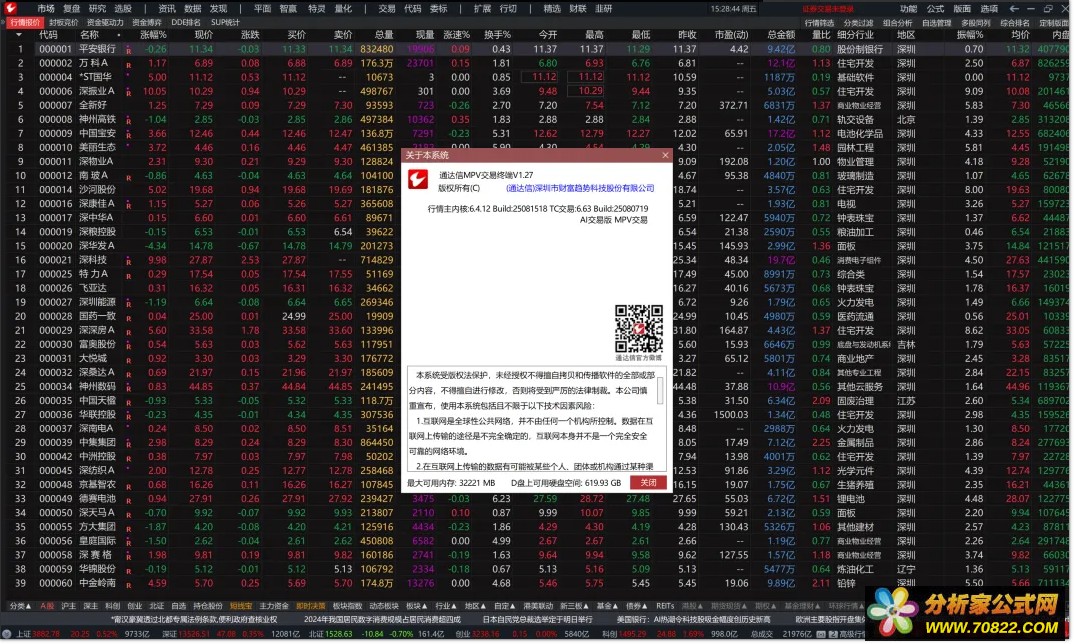Close the 关于本系统 dialog with the X icon
This screenshot has height=644, width=1075.
tap(664, 155)
